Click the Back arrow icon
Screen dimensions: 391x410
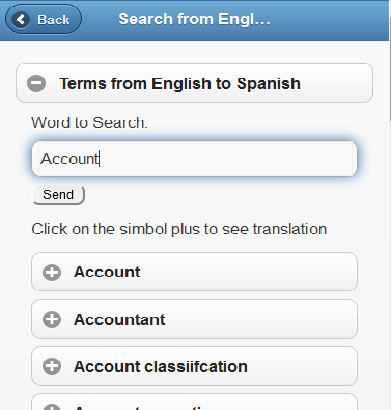21,19
